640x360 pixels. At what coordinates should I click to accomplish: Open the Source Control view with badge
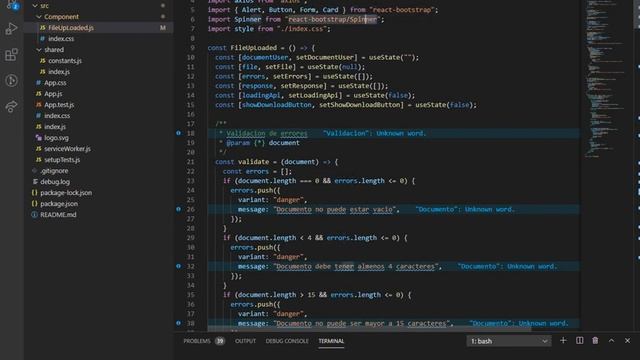click(12, 5)
